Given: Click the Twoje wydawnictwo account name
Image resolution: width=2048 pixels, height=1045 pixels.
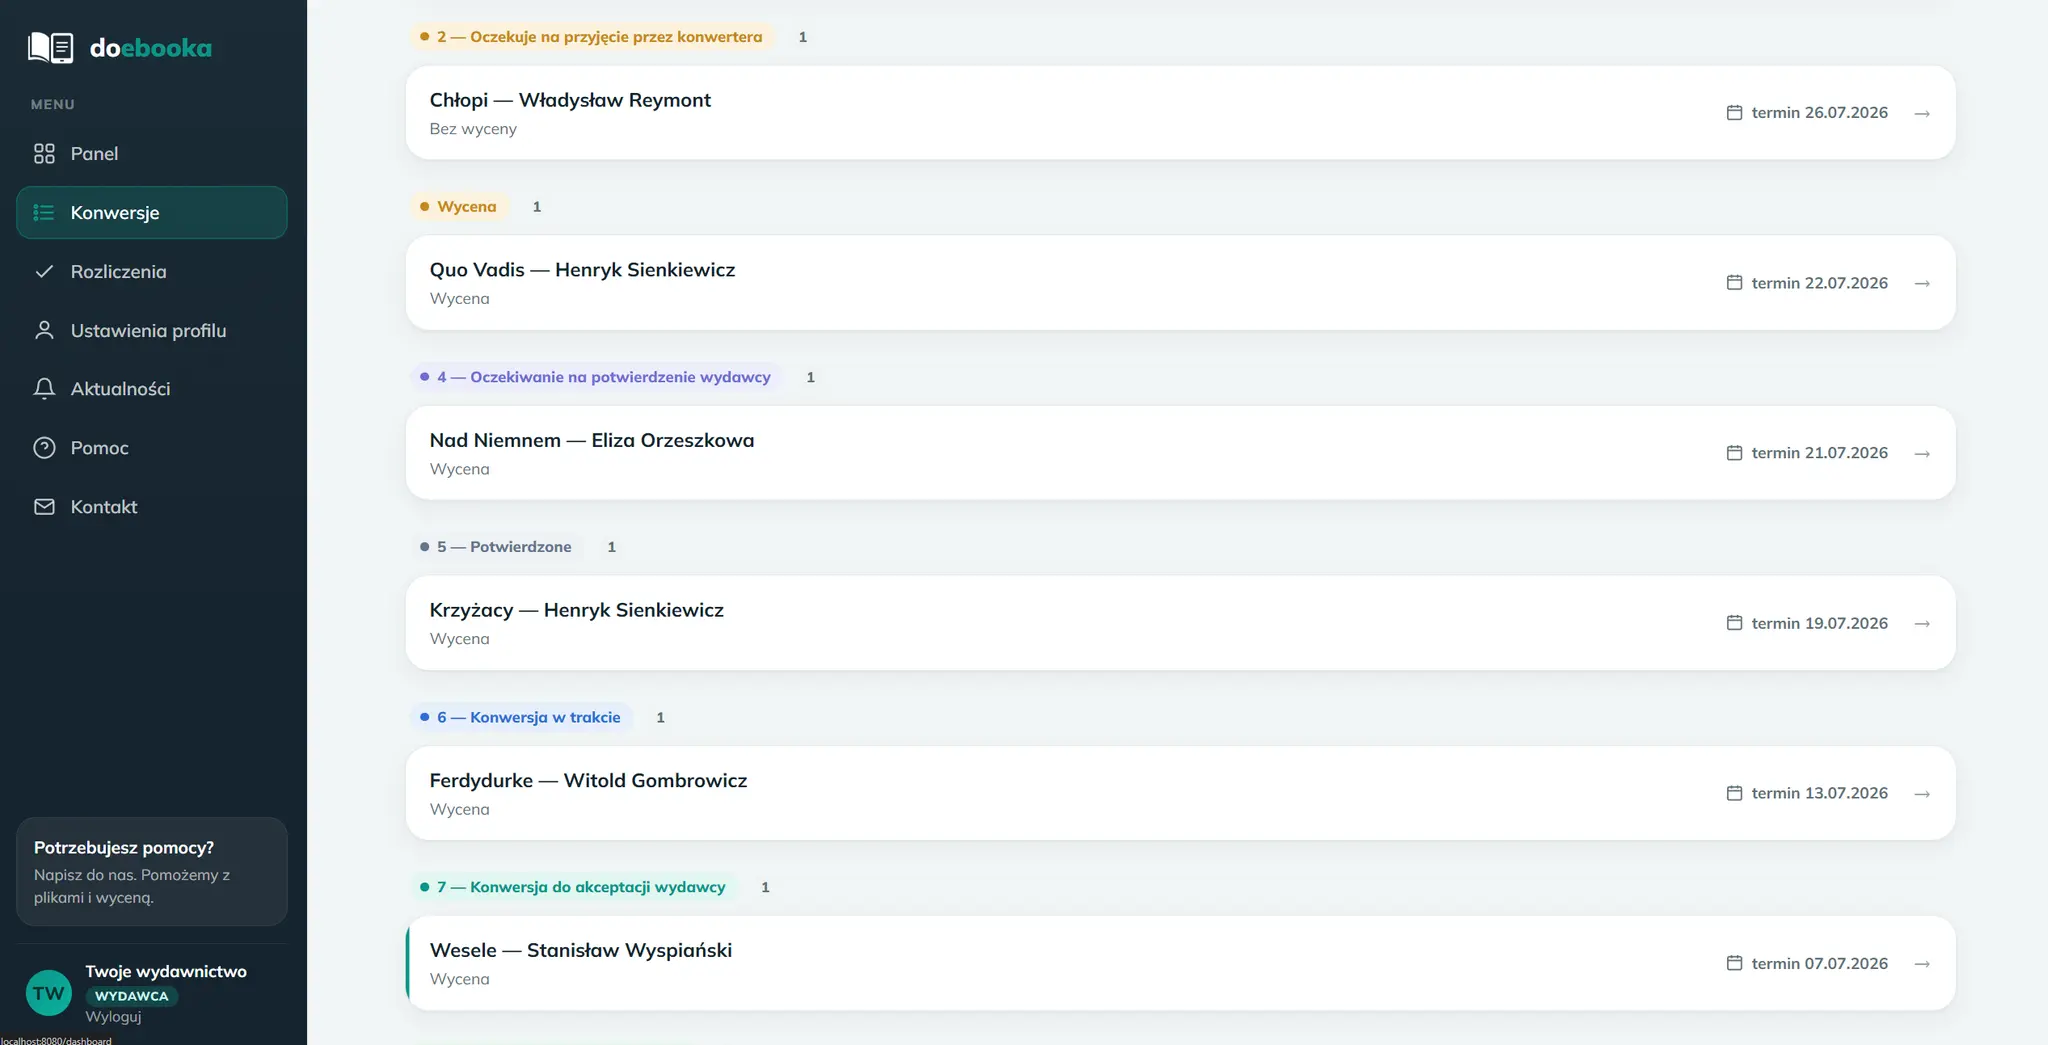Looking at the screenshot, I should point(166,971).
